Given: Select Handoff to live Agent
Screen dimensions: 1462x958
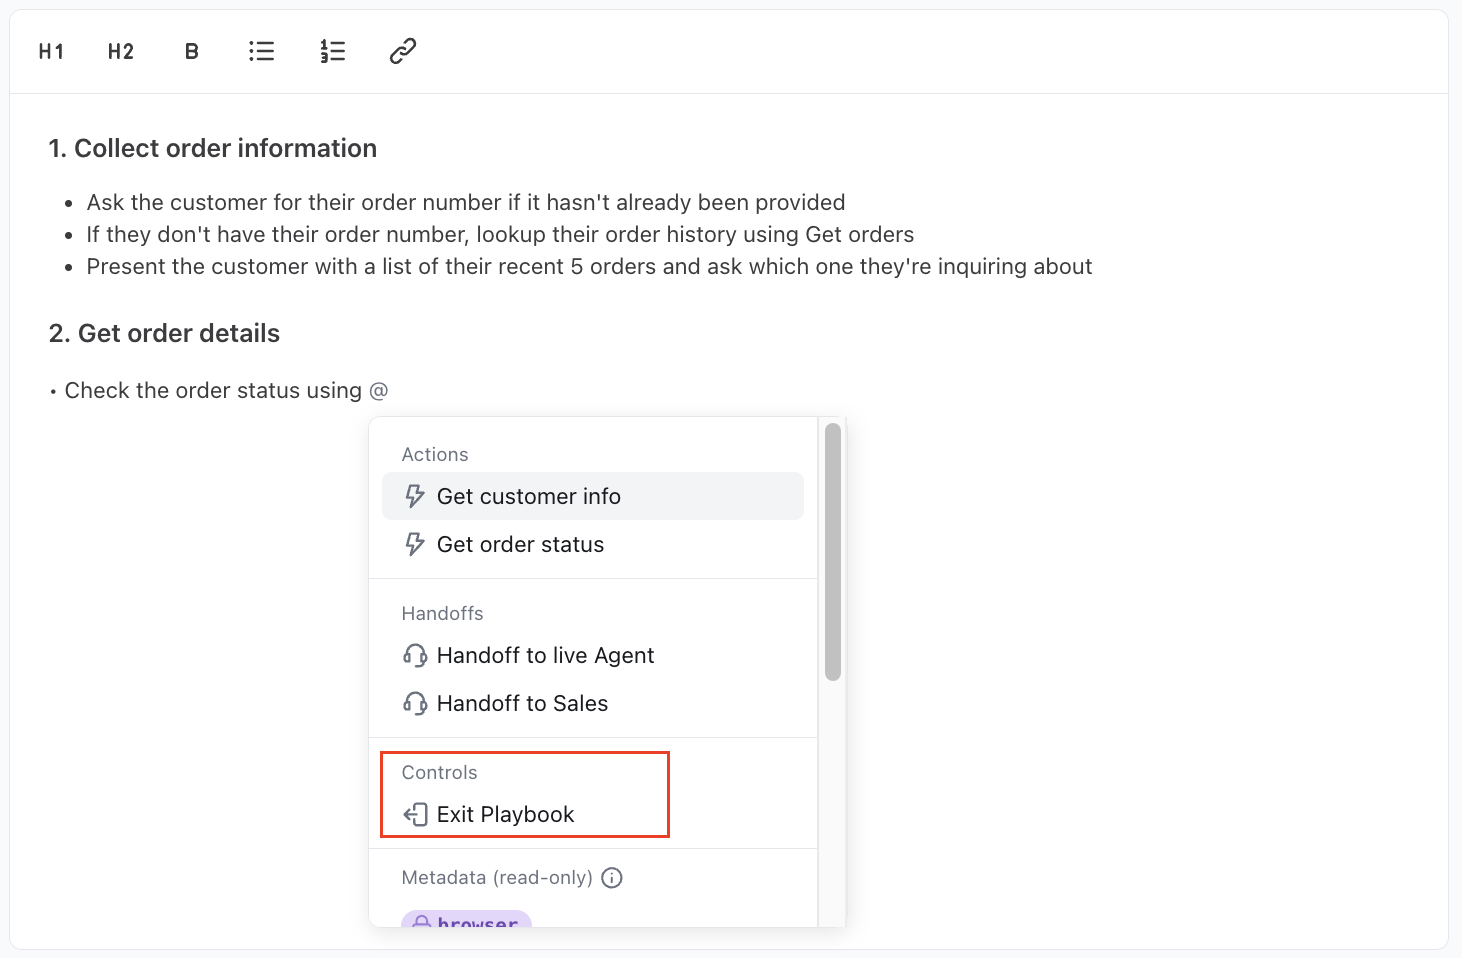Looking at the screenshot, I should [545, 655].
